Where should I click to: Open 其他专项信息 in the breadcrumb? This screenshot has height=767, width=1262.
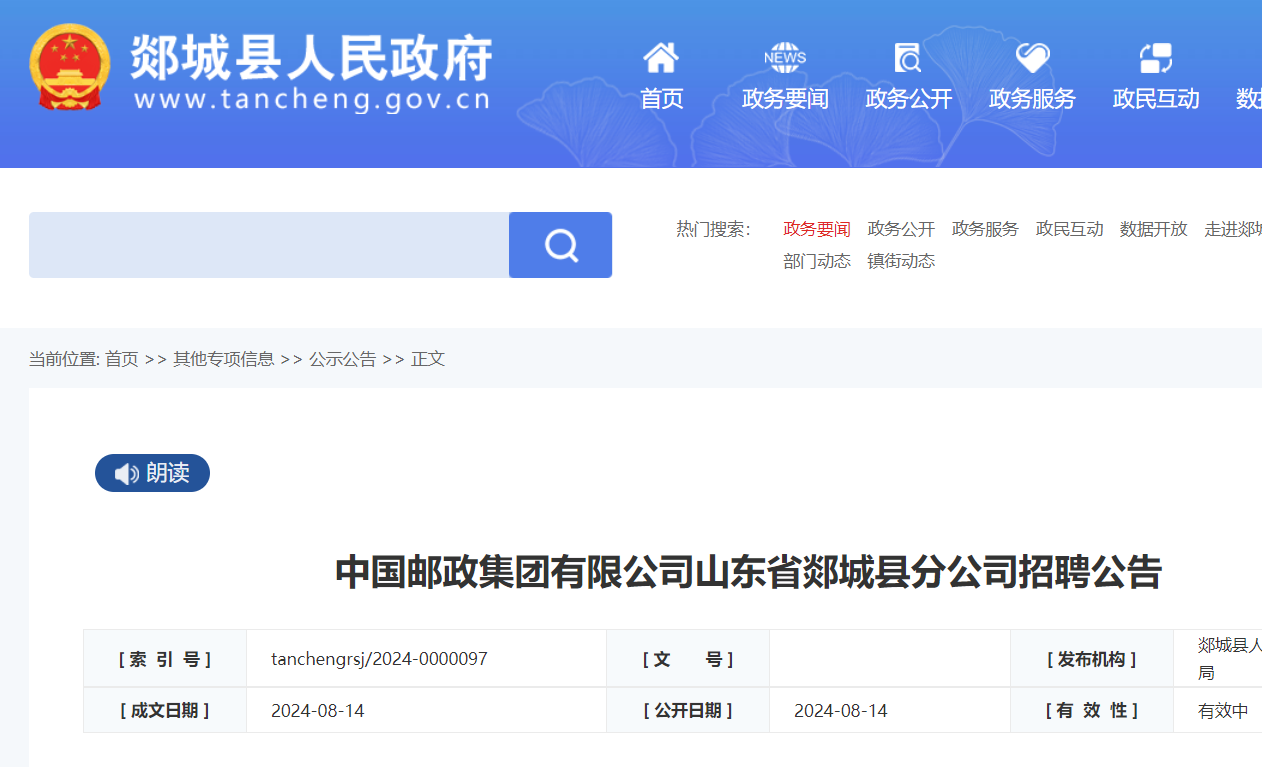[223, 359]
